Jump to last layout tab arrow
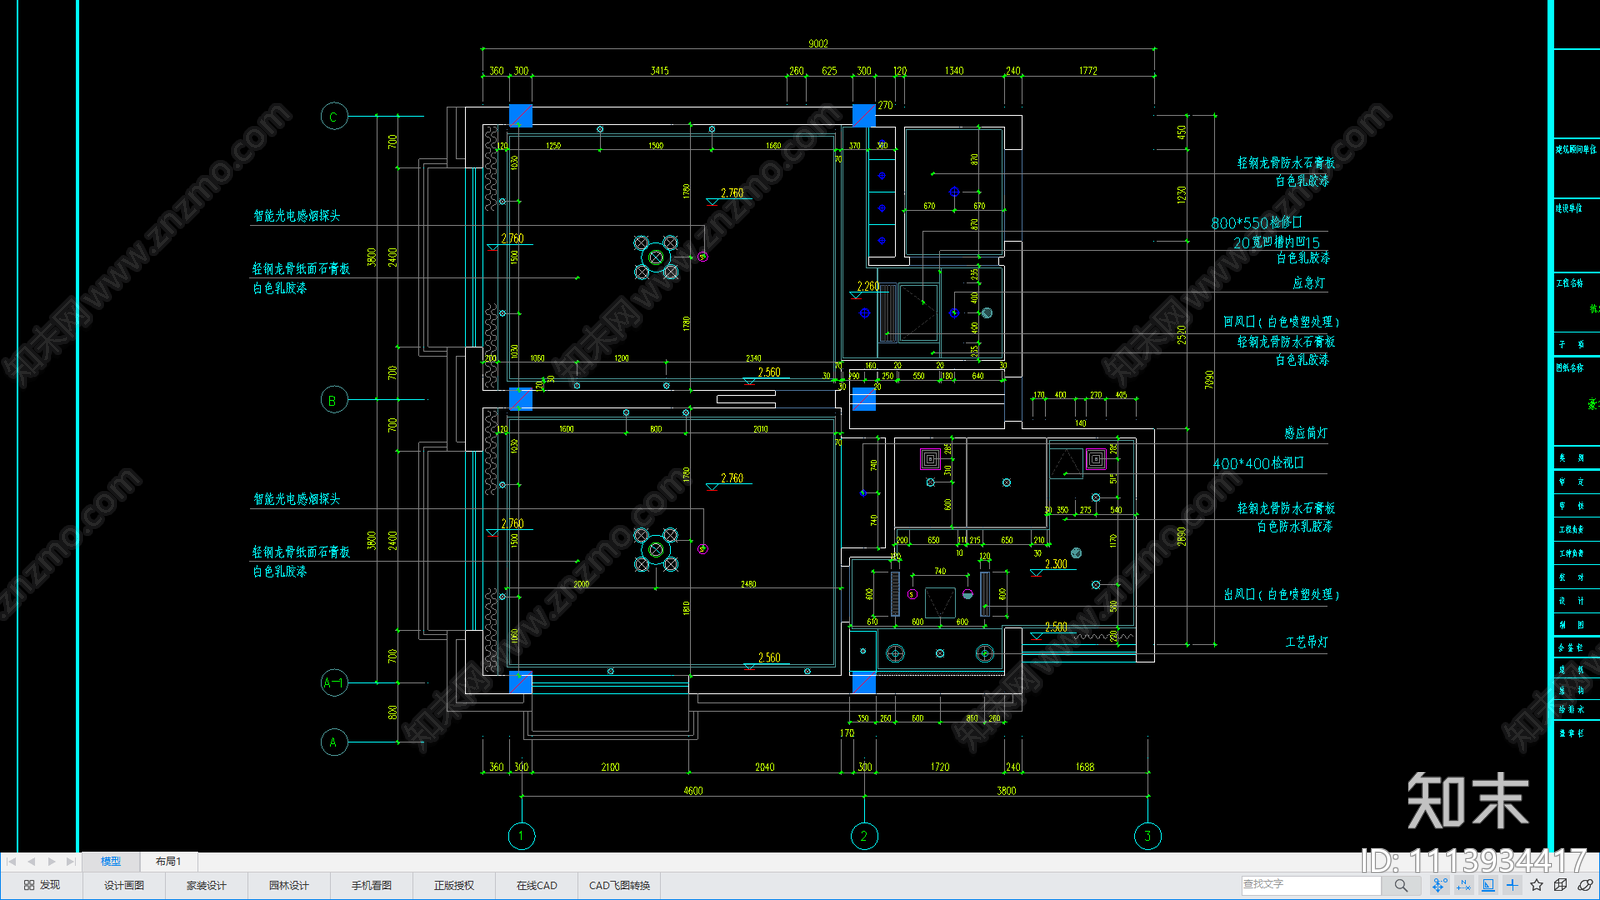 (x=70, y=861)
